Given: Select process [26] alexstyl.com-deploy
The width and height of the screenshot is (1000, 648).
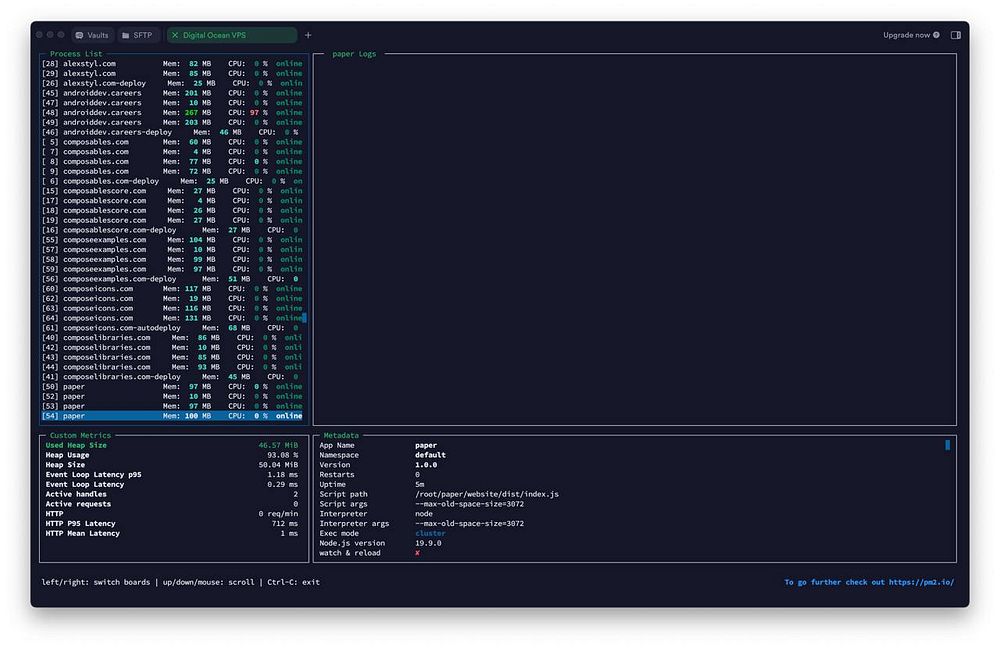Looking at the screenshot, I should [x=172, y=83].
